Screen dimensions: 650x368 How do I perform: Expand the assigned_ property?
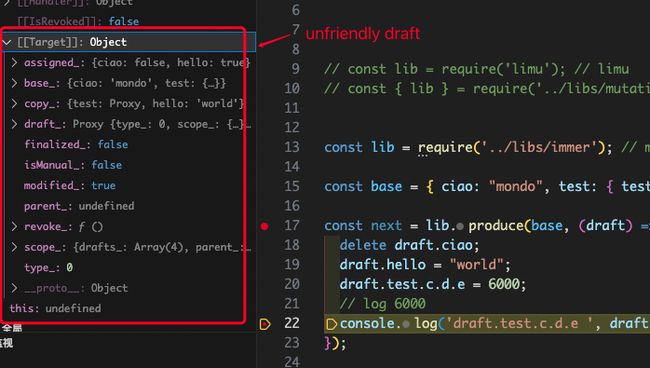point(15,63)
